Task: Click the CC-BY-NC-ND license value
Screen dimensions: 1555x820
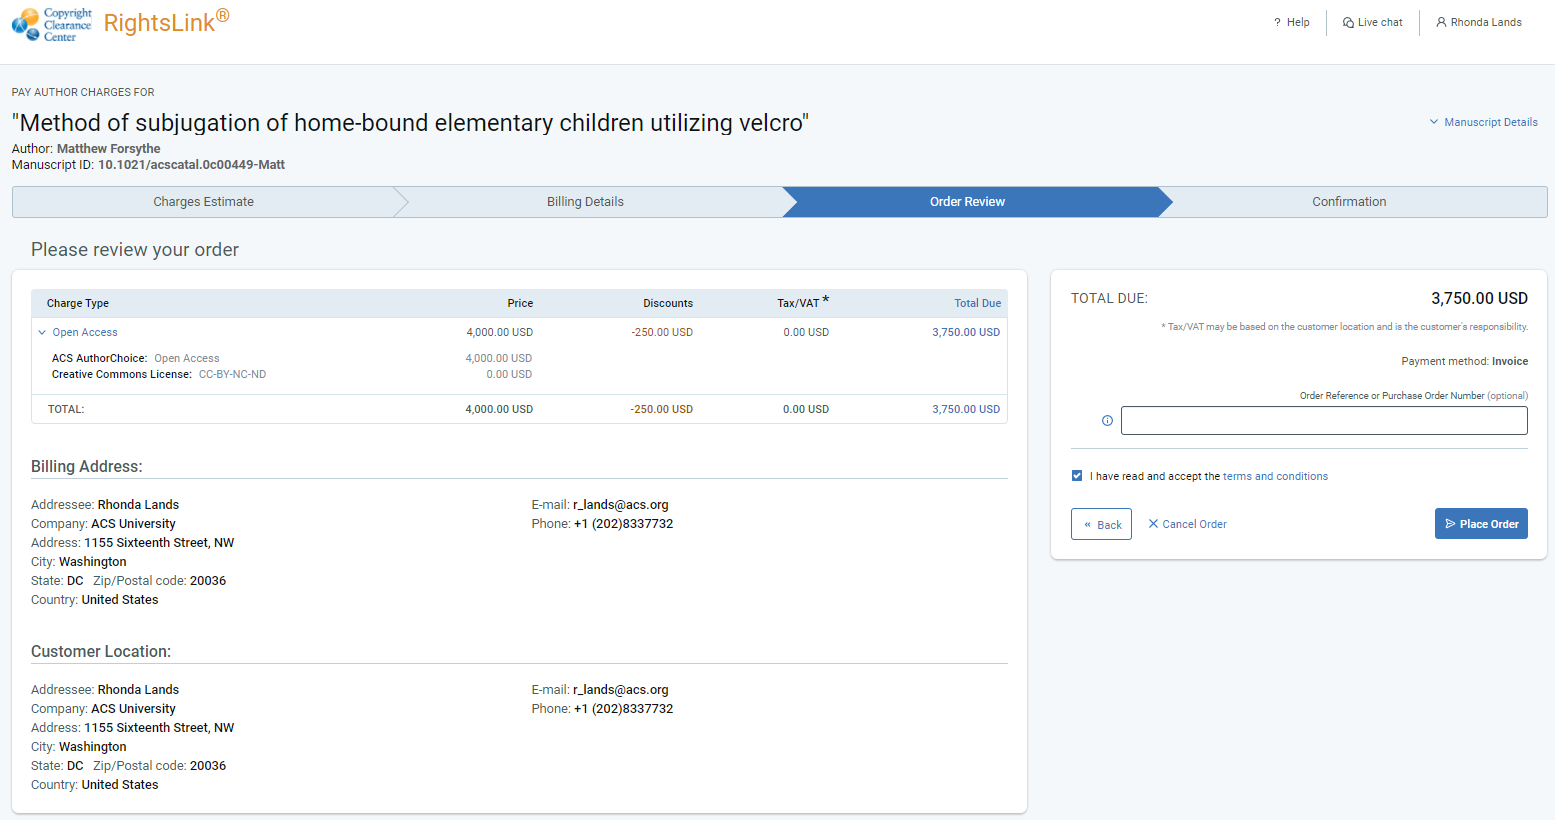Action: point(232,374)
